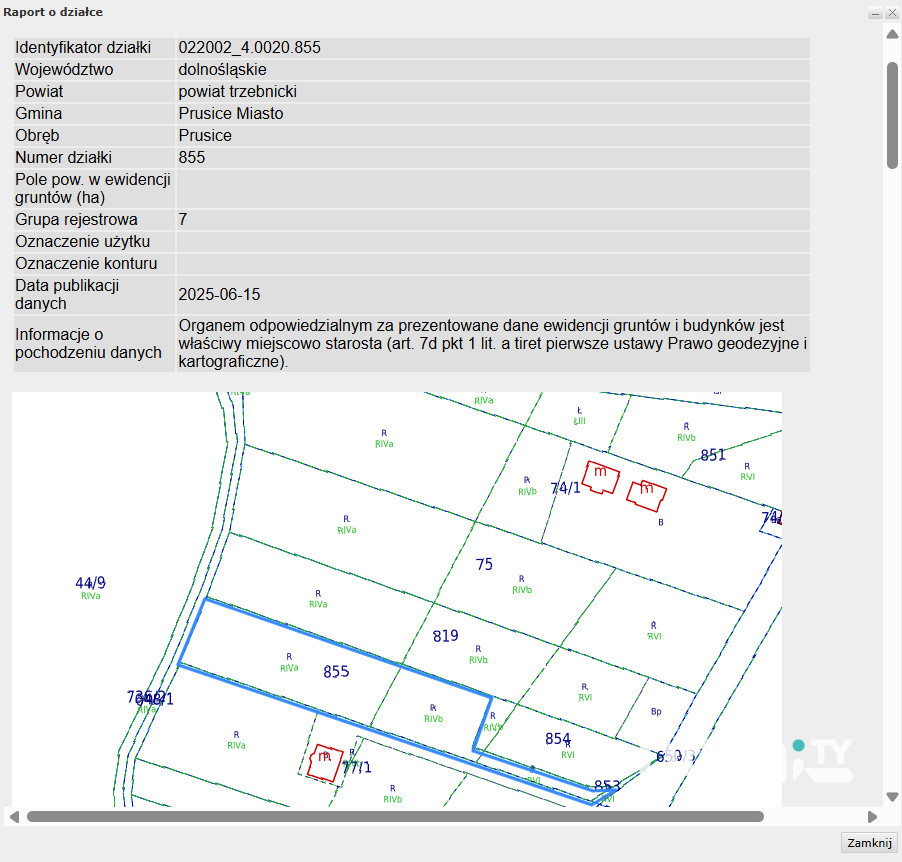Image resolution: width=902 pixels, height=862 pixels.
Task: Click the vertical scrollbar up arrow
Action: (x=892, y=34)
